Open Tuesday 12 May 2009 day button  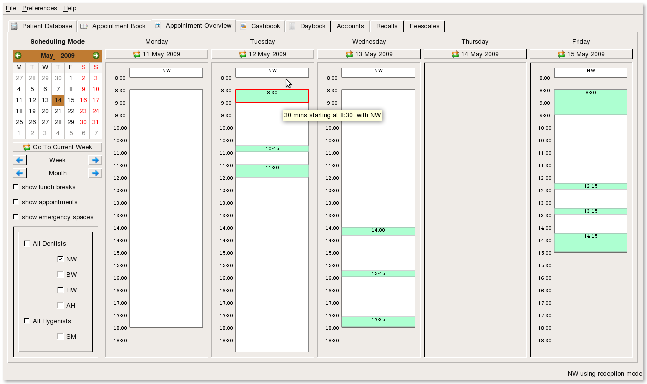click(262, 54)
